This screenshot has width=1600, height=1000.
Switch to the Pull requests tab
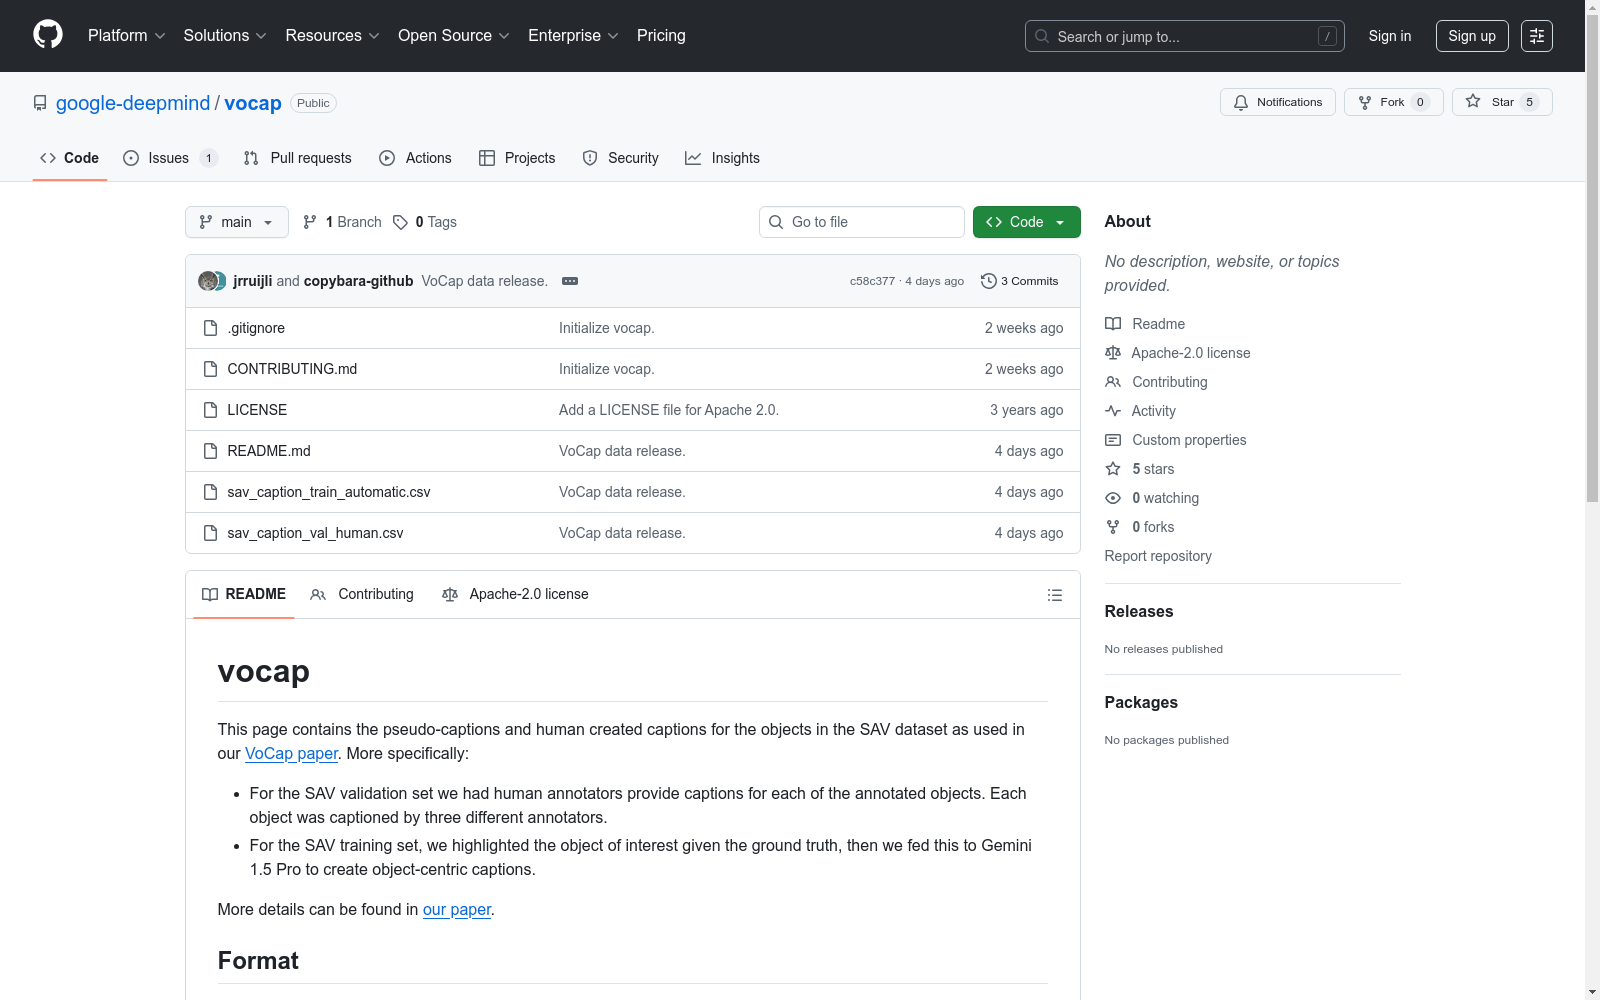(297, 158)
